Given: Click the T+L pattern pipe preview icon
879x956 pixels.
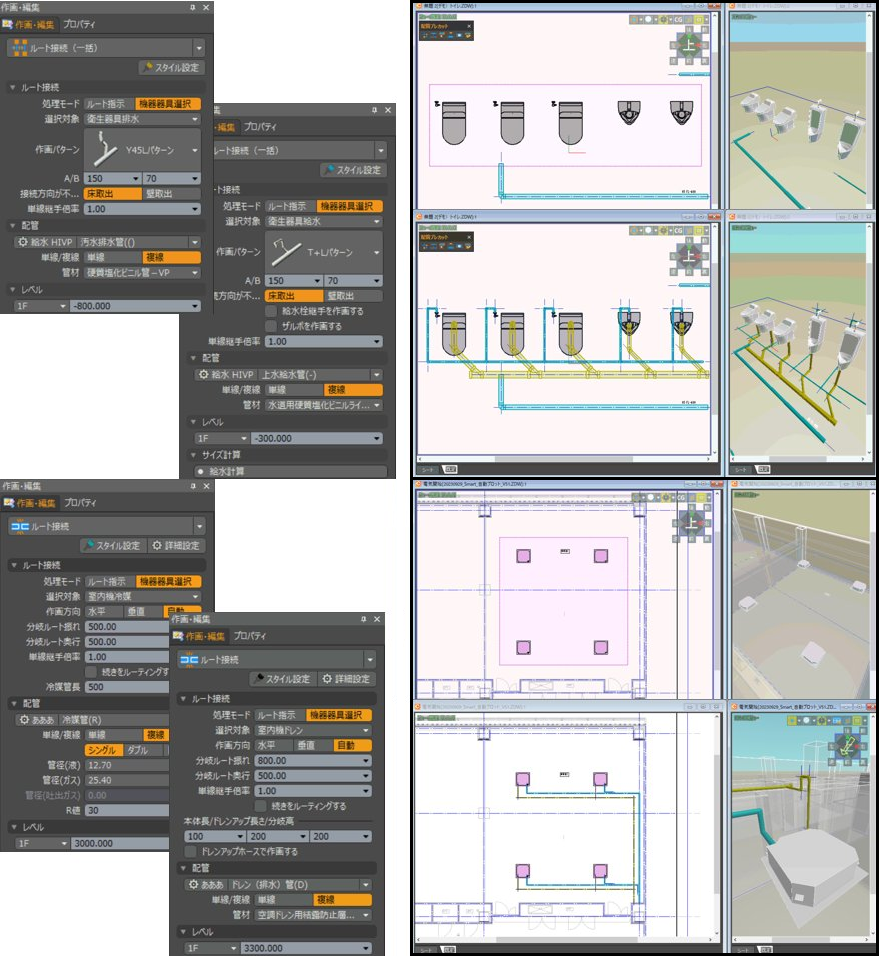Looking at the screenshot, I should click(291, 252).
